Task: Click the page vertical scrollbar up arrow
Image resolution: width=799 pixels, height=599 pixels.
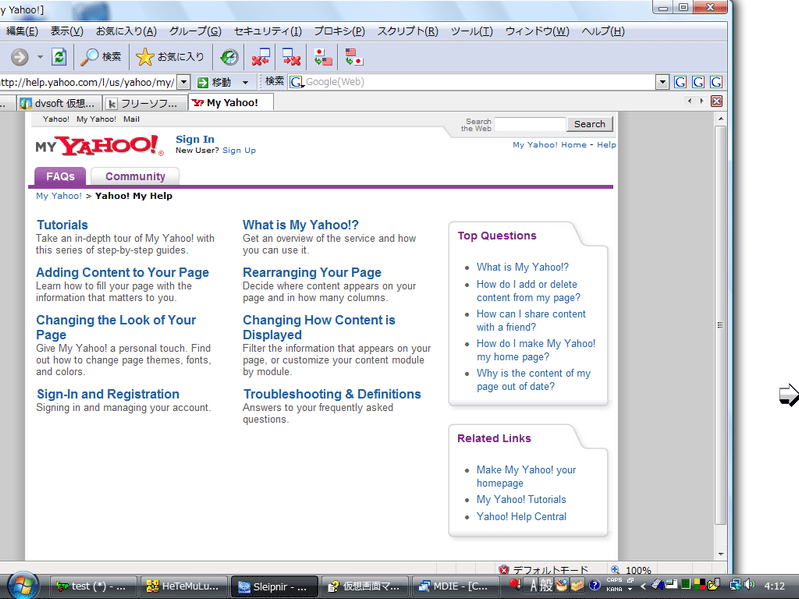Action: click(721, 119)
